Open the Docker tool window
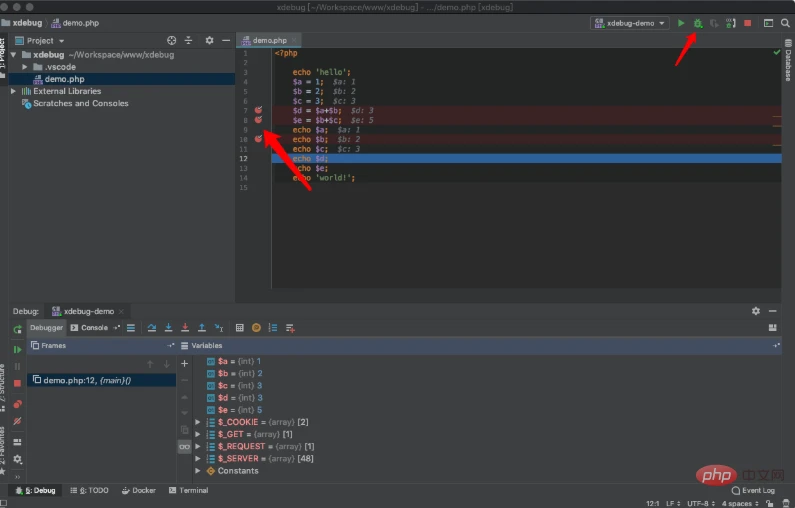The image size is (795, 508). pos(139,491)
